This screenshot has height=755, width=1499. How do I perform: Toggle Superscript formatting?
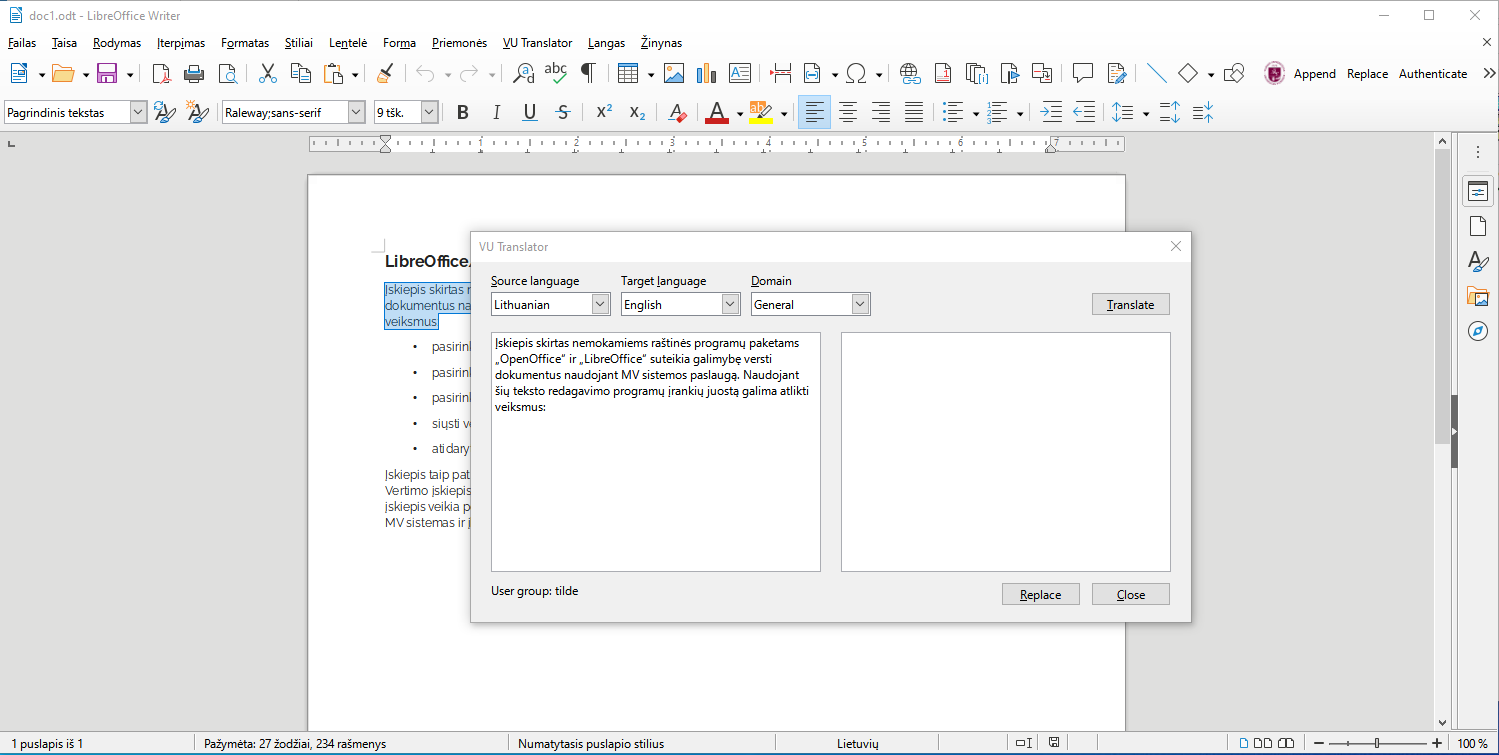point(604,113)
